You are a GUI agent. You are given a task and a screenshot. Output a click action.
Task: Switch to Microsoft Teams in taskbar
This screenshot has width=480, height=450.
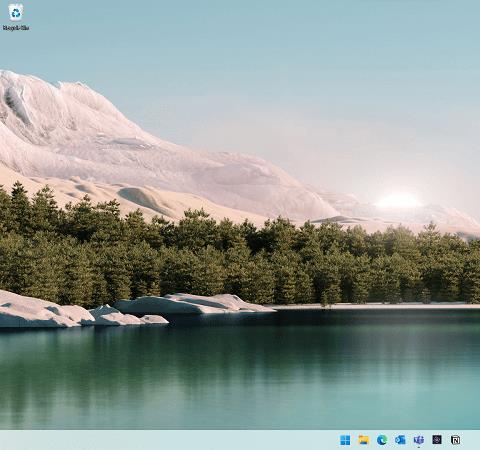[x=418, y=440]
